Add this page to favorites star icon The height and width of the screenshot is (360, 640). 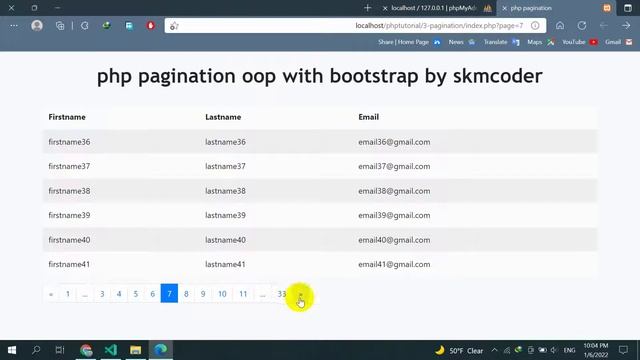click(x=174, y=26)
